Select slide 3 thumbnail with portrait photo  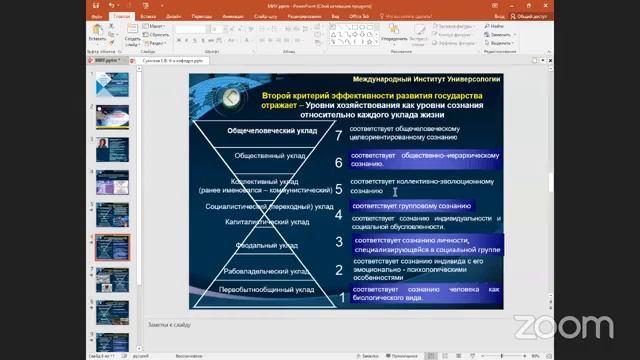(x=112, y=150)
